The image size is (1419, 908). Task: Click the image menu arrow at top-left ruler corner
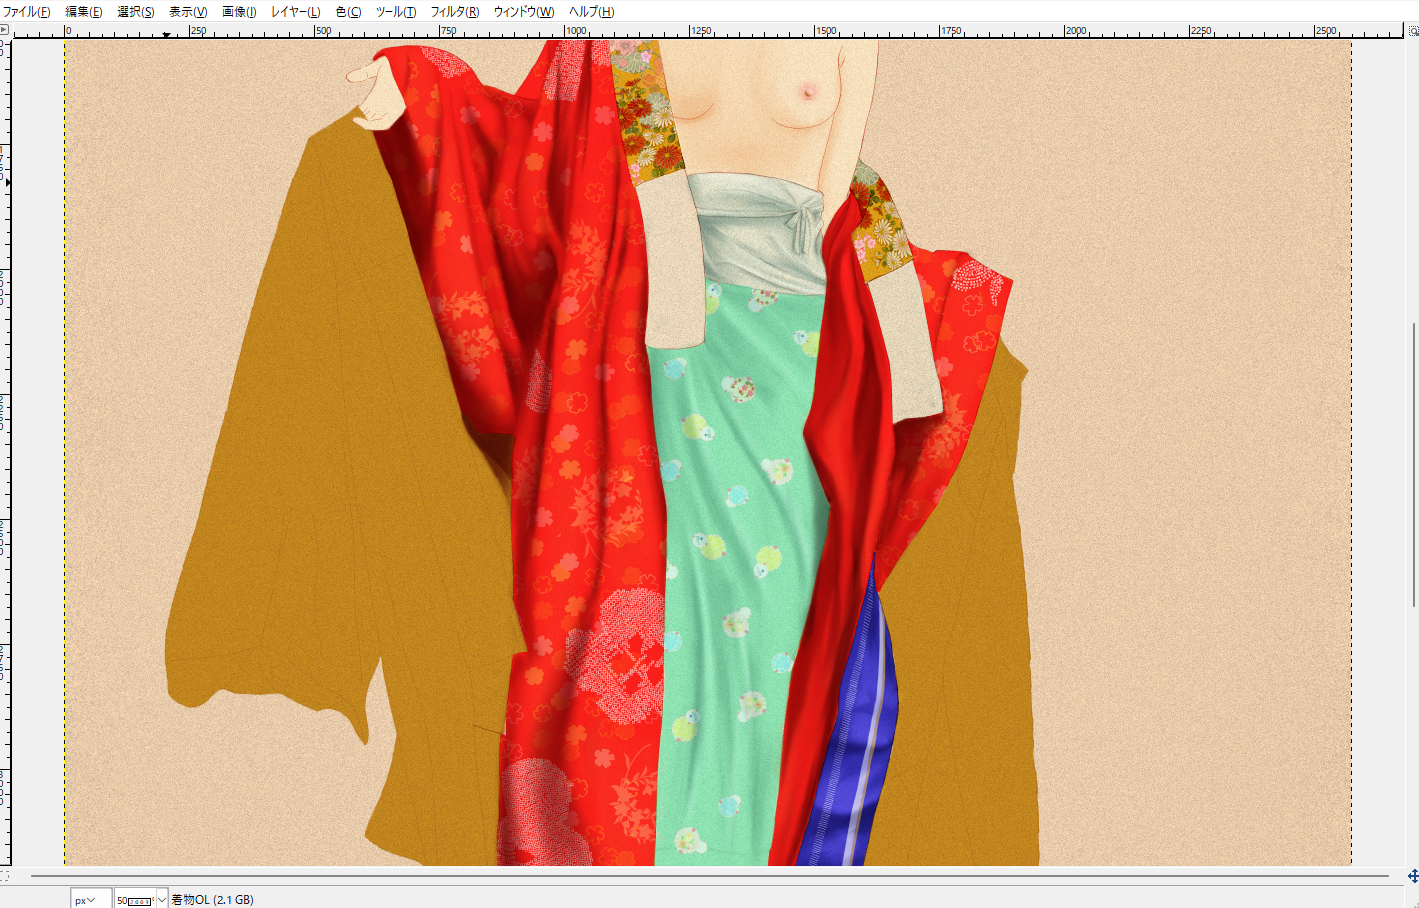click(x=4, y=30)
